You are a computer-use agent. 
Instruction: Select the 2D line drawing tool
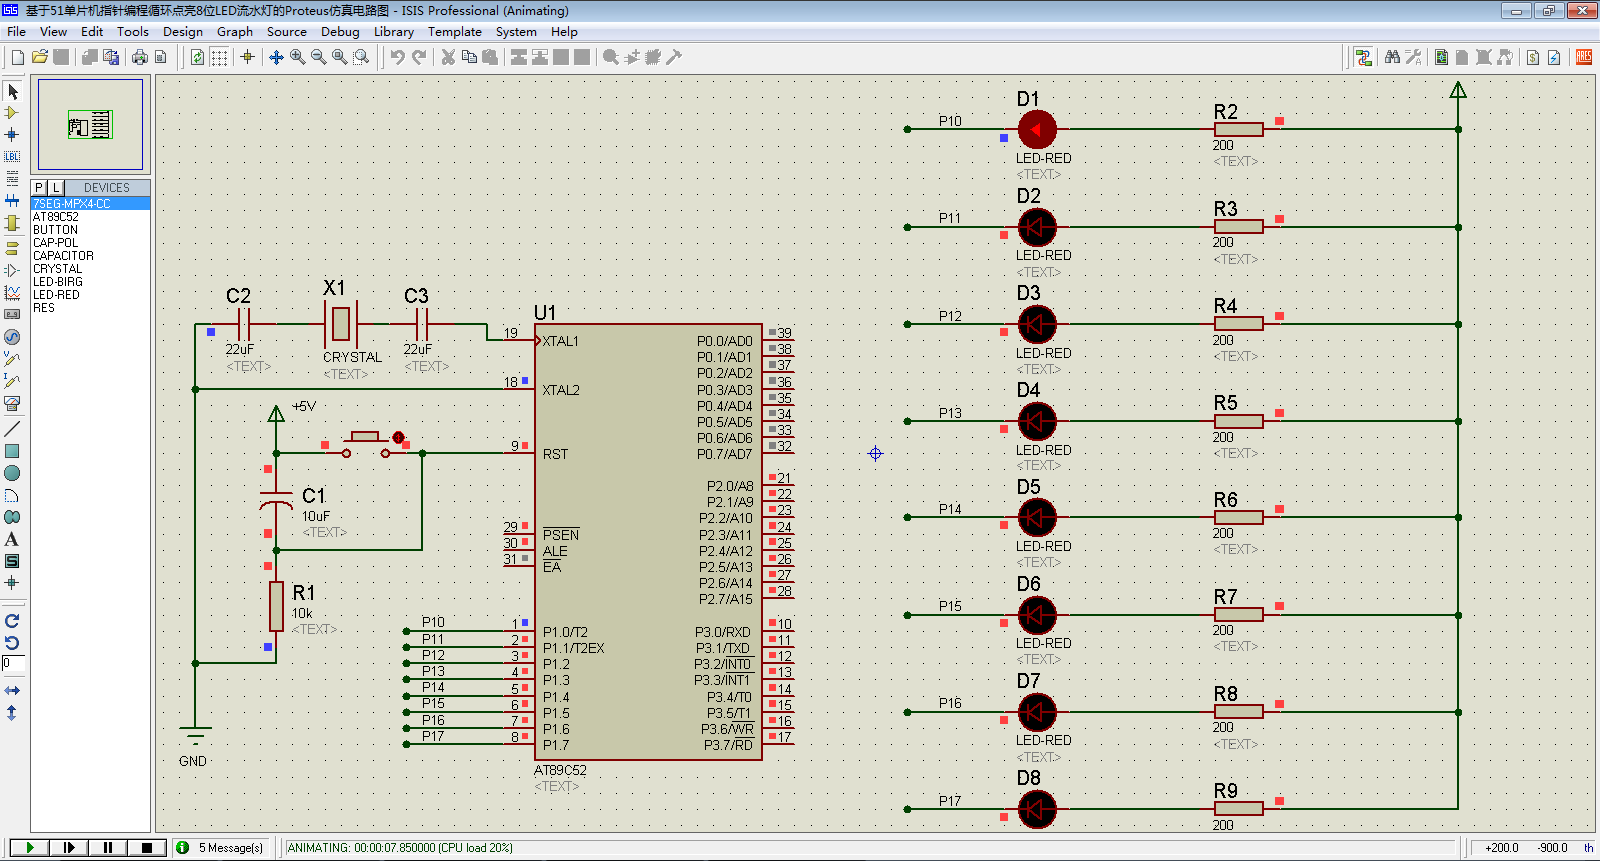tap(12, 429)
